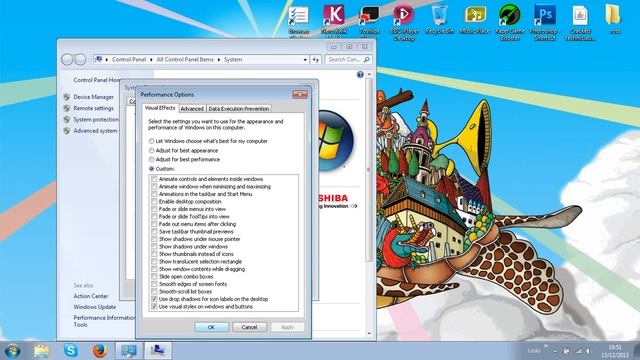Image resolution: width=640 pixels, height=360 pixels.
Task: Switch to Control Panel taskbar window
Action: (x=129, y=351)
